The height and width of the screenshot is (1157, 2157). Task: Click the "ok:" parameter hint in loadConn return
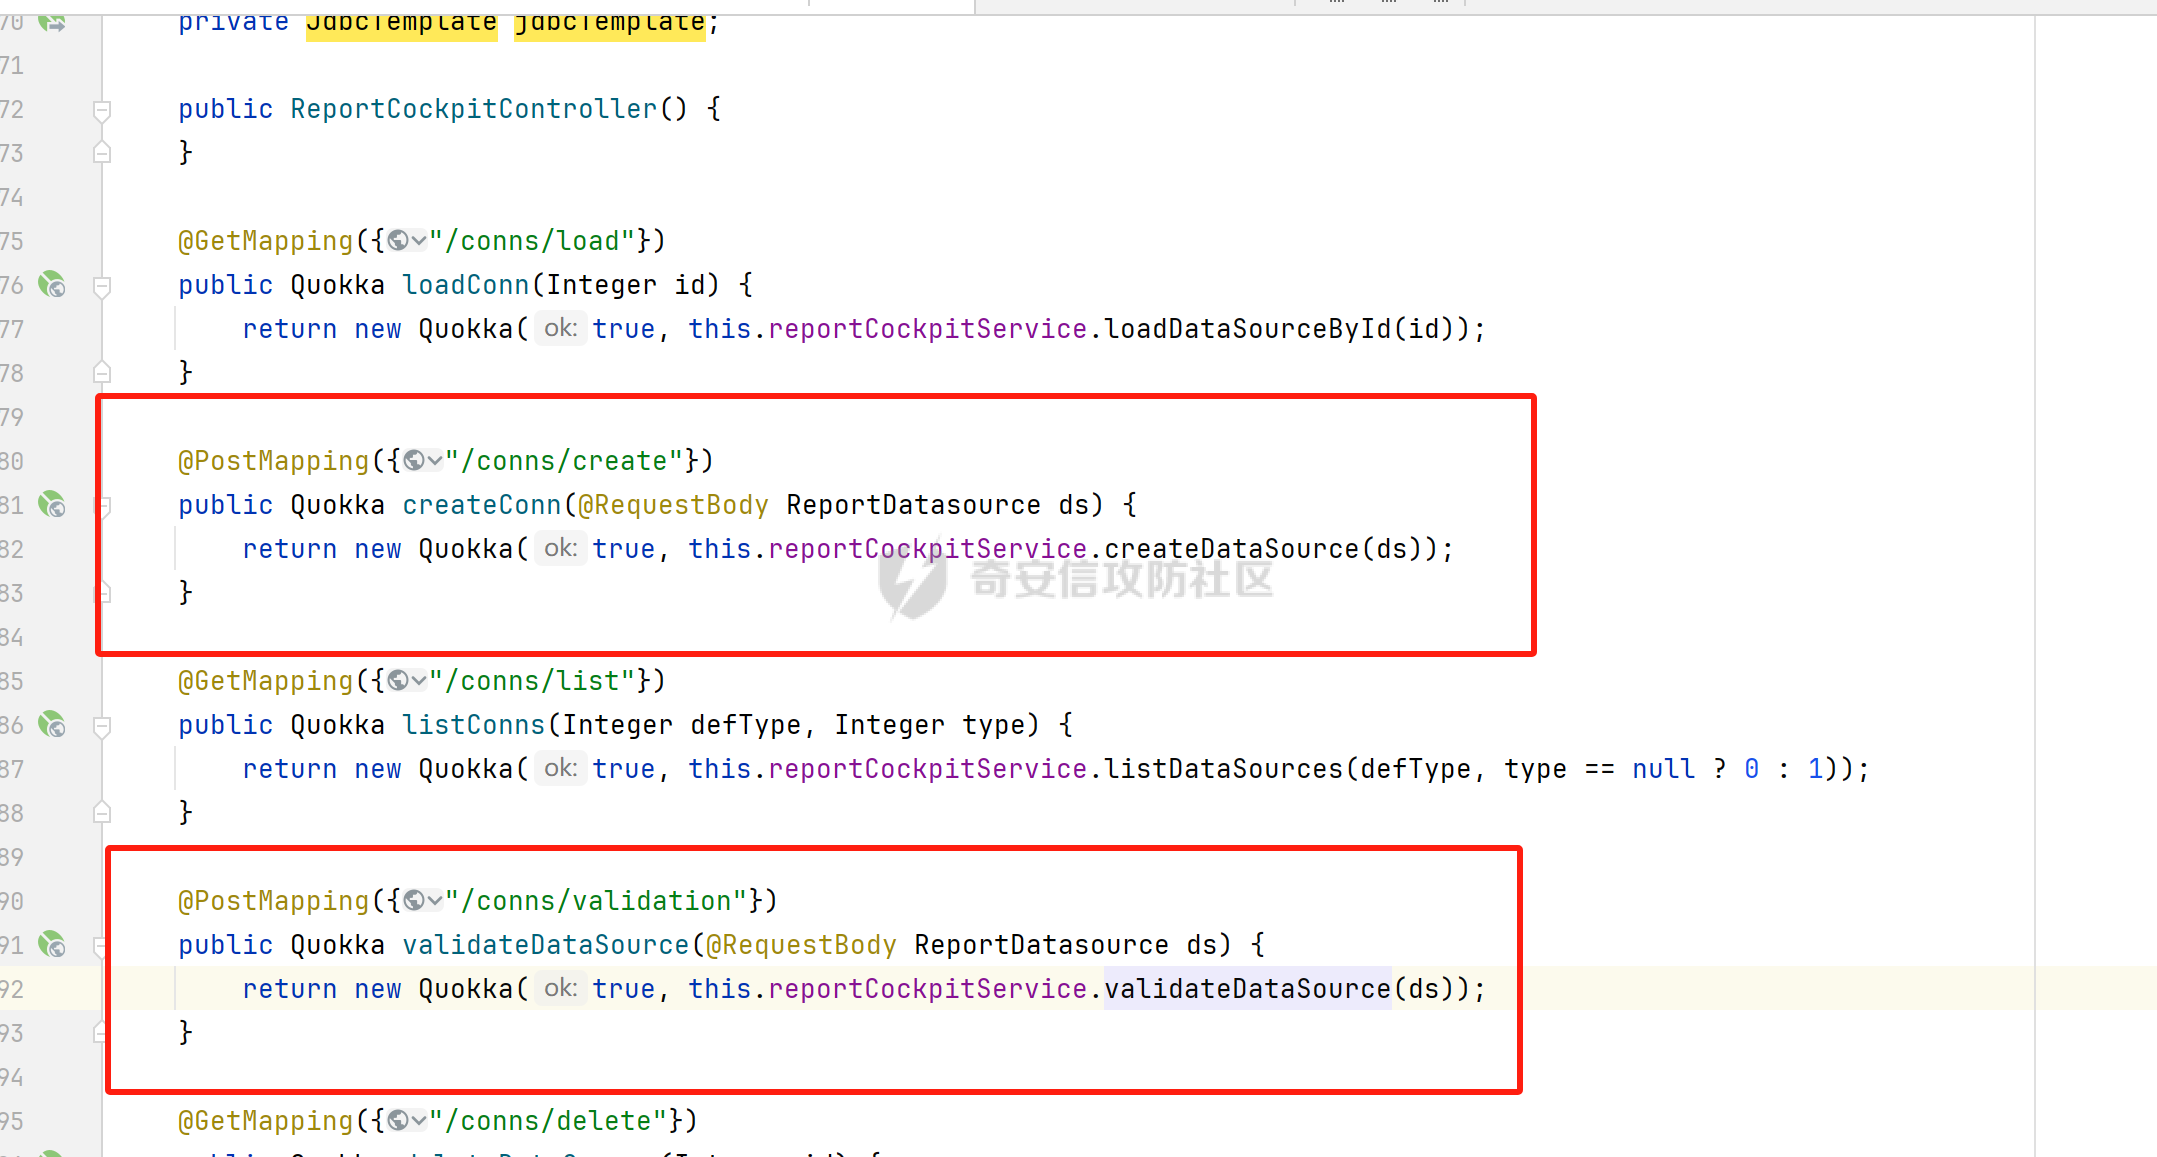pyautogui.click(x=560, y=329)
